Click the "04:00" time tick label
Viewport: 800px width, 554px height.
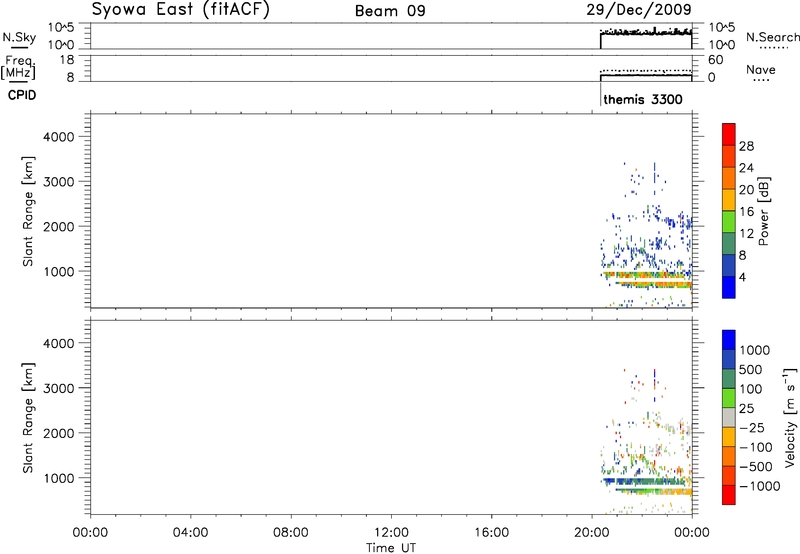[190, 533]
